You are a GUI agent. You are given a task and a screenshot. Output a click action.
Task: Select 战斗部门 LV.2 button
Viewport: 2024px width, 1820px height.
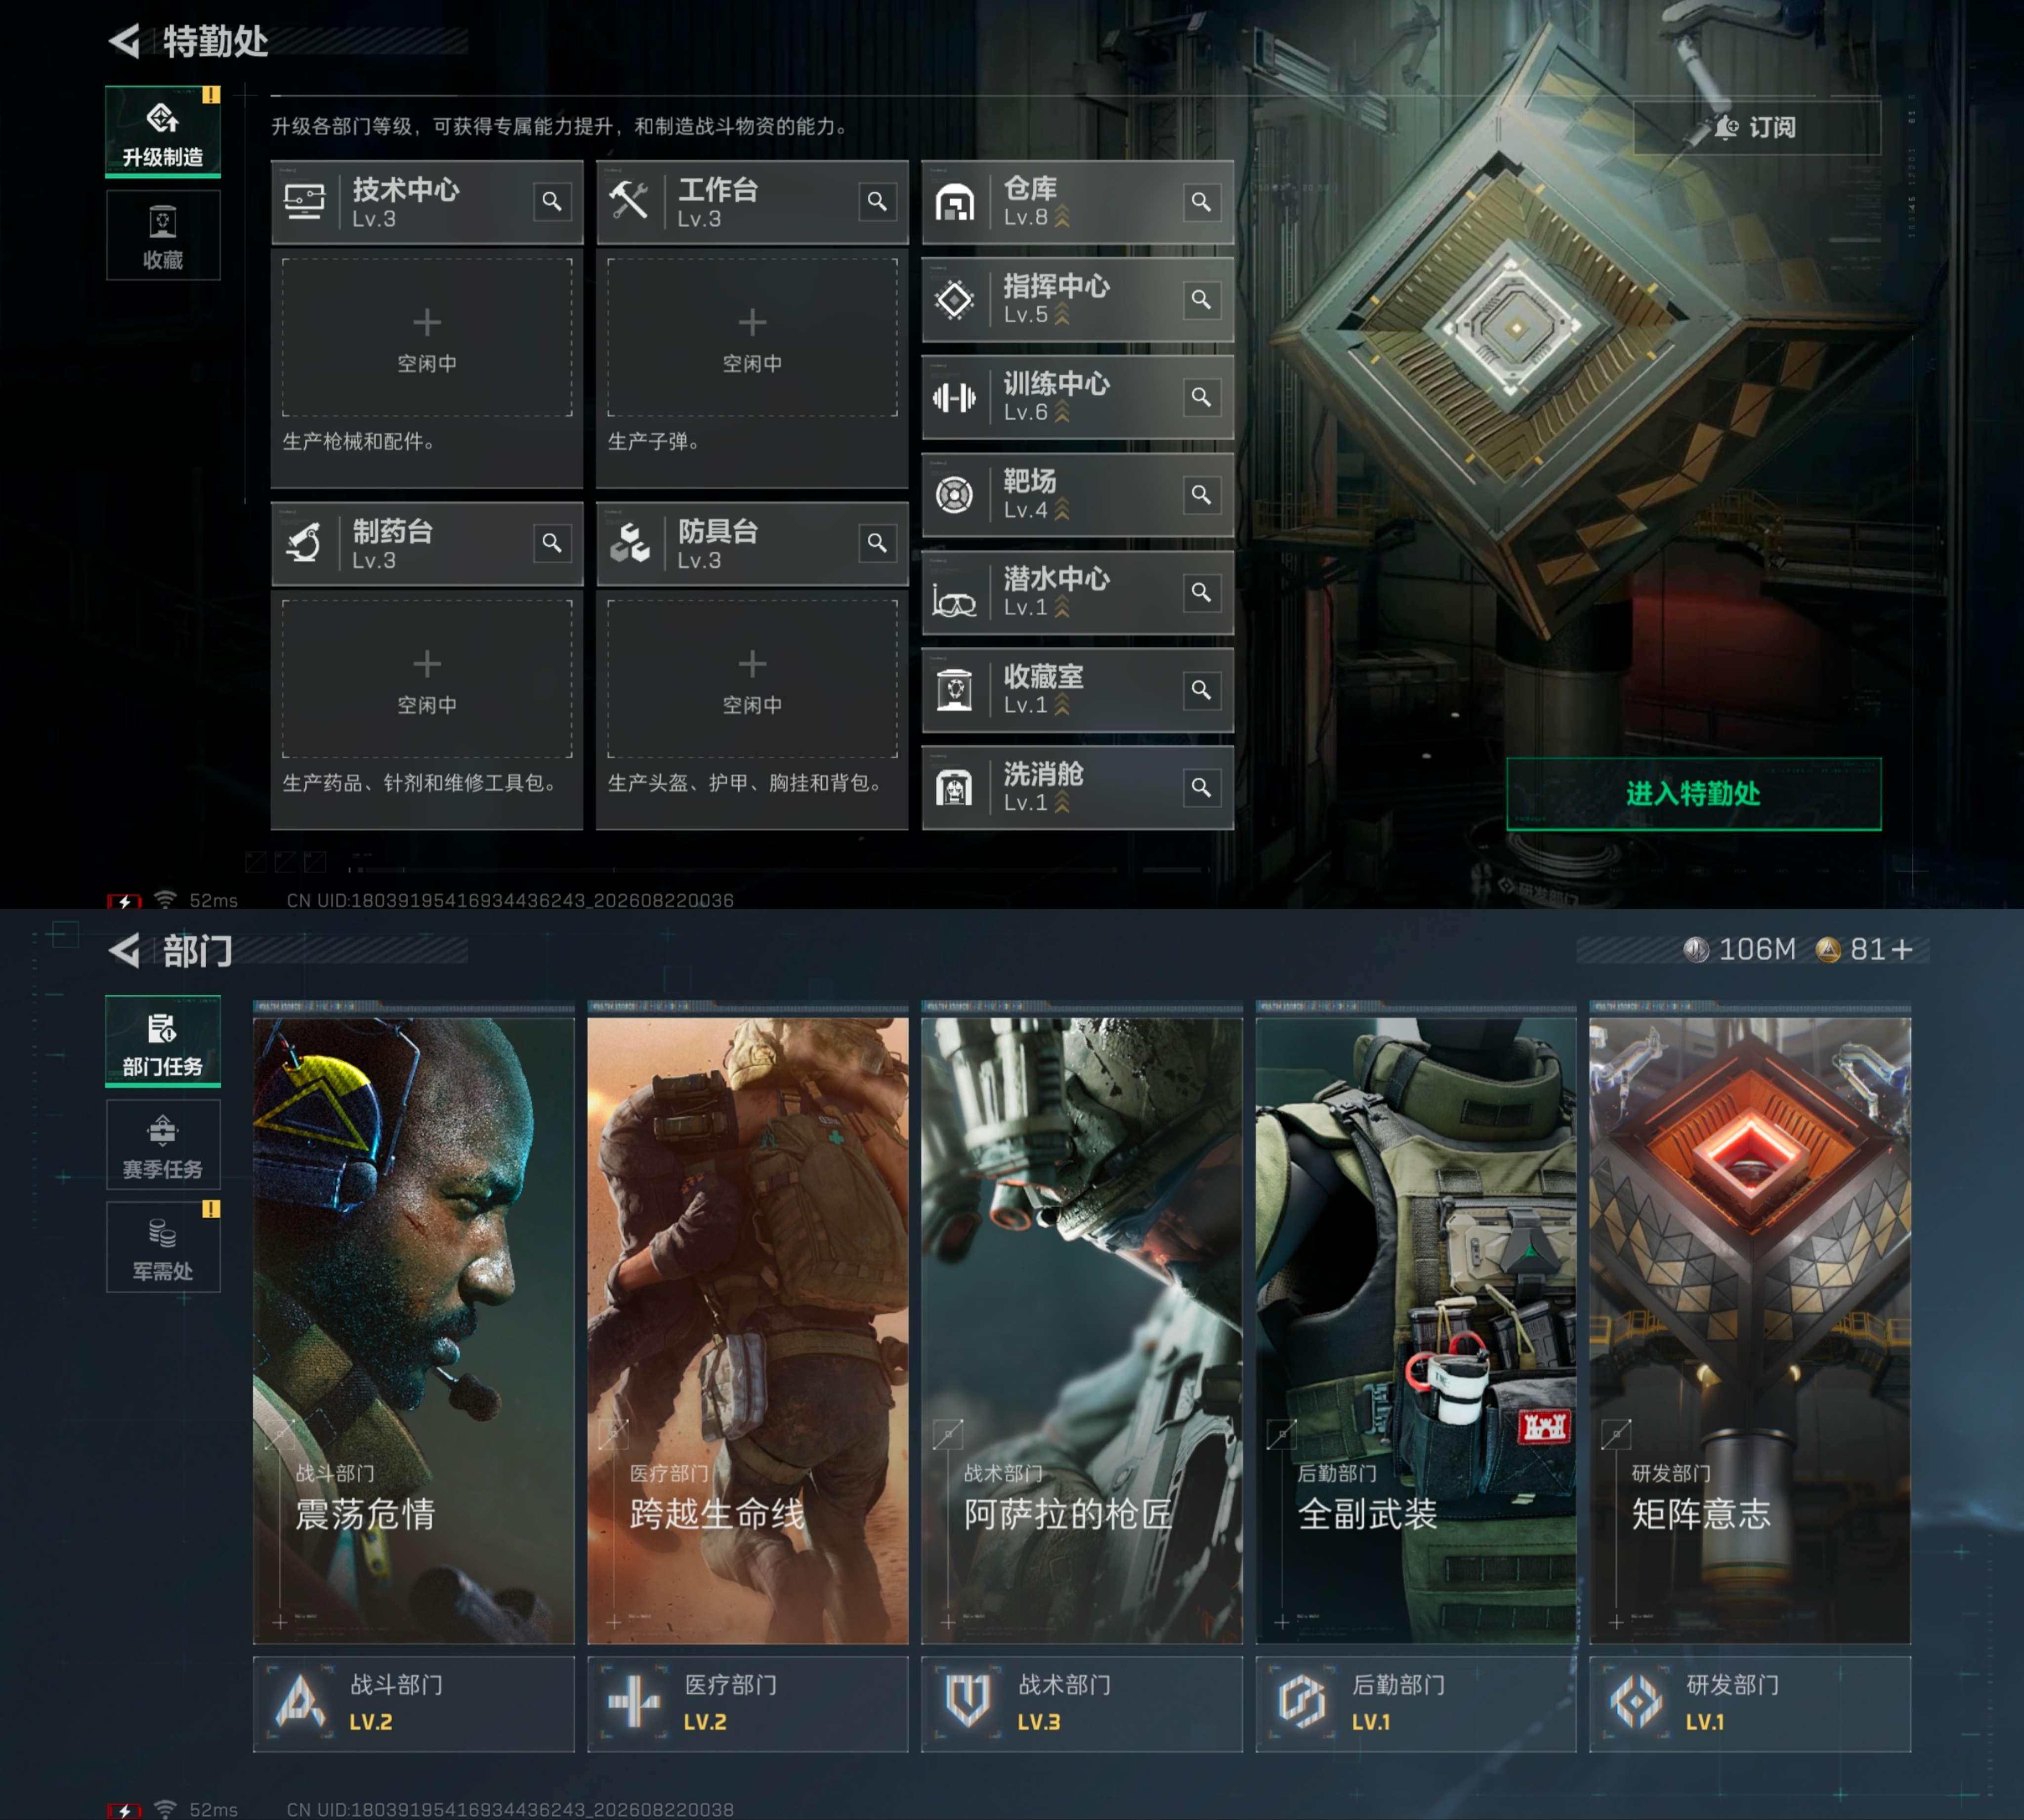coord(414,1704)
